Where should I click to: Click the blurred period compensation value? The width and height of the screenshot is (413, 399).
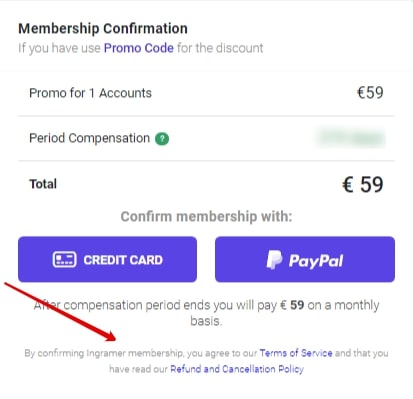click(x=351, y=138)
